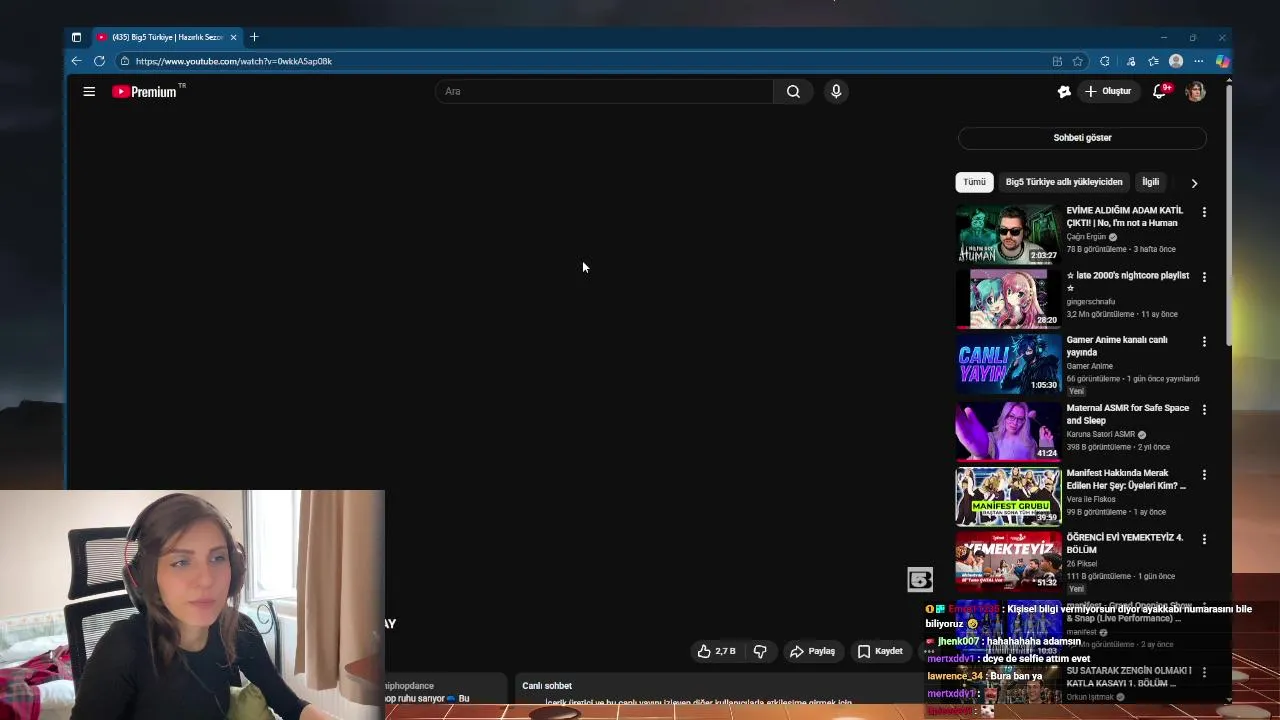
Task: Open Edge Settings and more menu
Action: 1199,61
